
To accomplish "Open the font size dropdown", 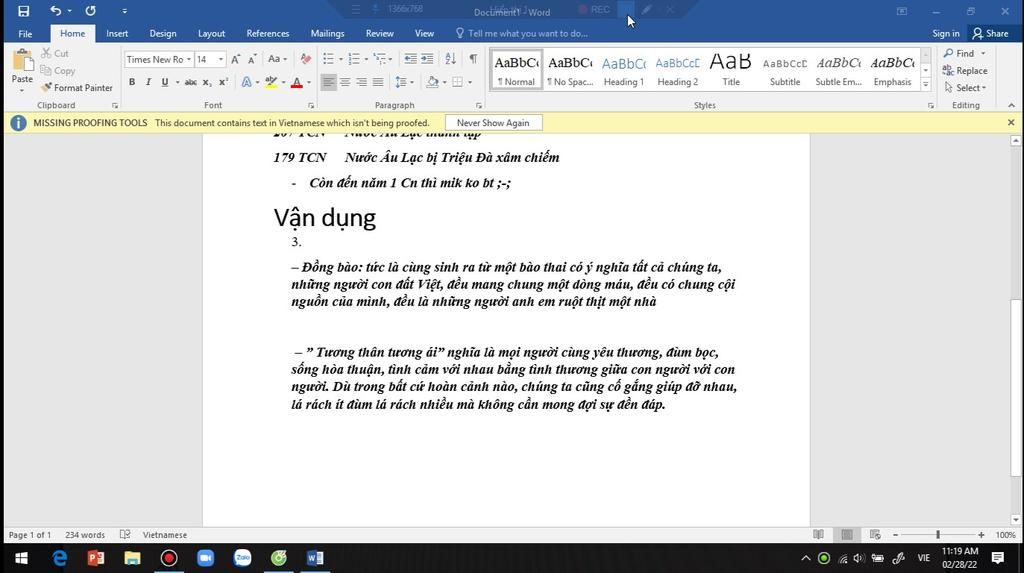I will [221, 59].
